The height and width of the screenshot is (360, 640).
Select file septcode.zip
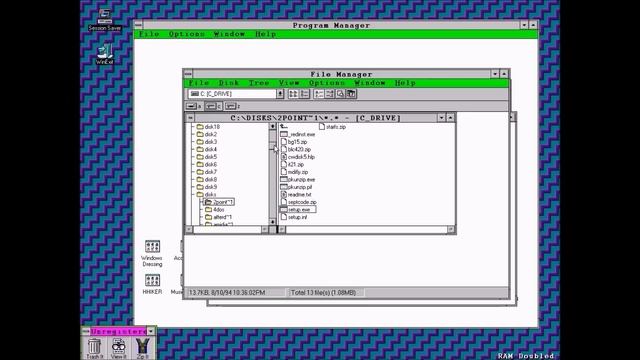point(298,202)
